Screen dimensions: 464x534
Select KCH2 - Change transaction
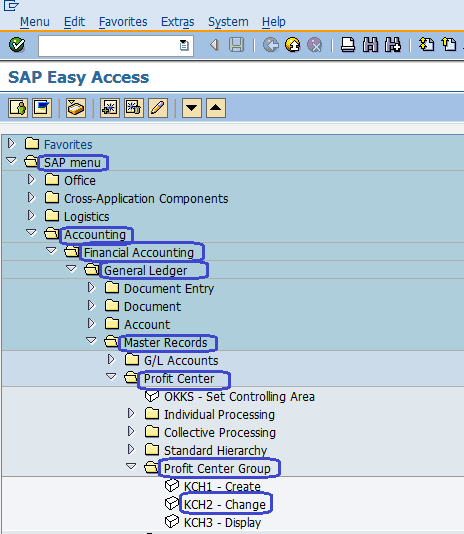[x=225, y=505]
